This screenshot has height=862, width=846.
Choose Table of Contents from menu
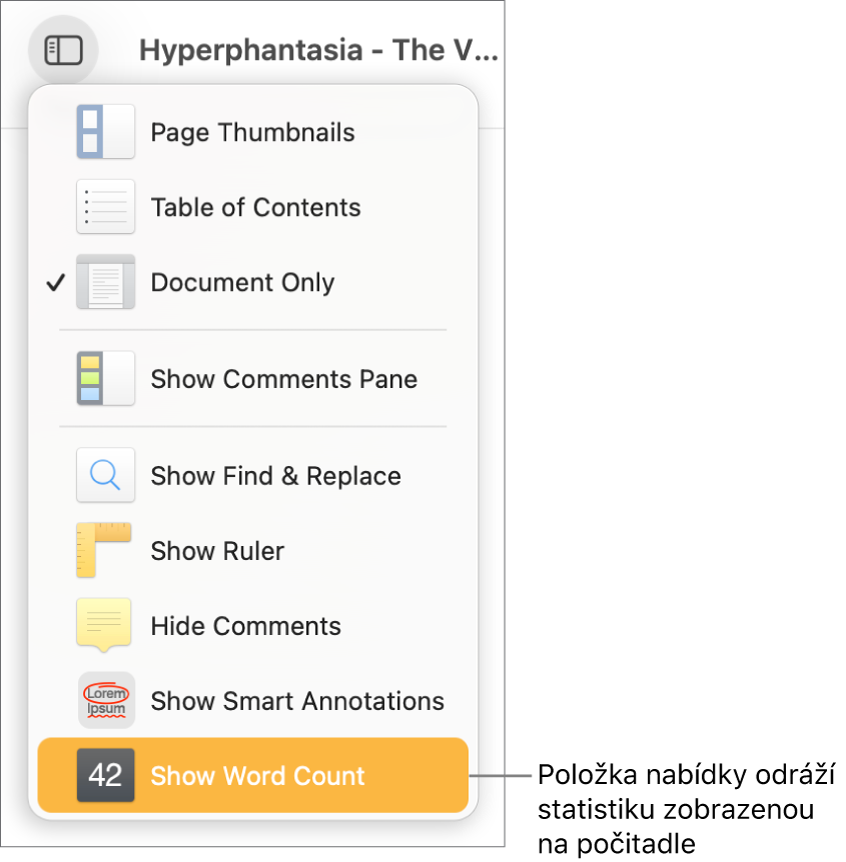pos(255,207)
